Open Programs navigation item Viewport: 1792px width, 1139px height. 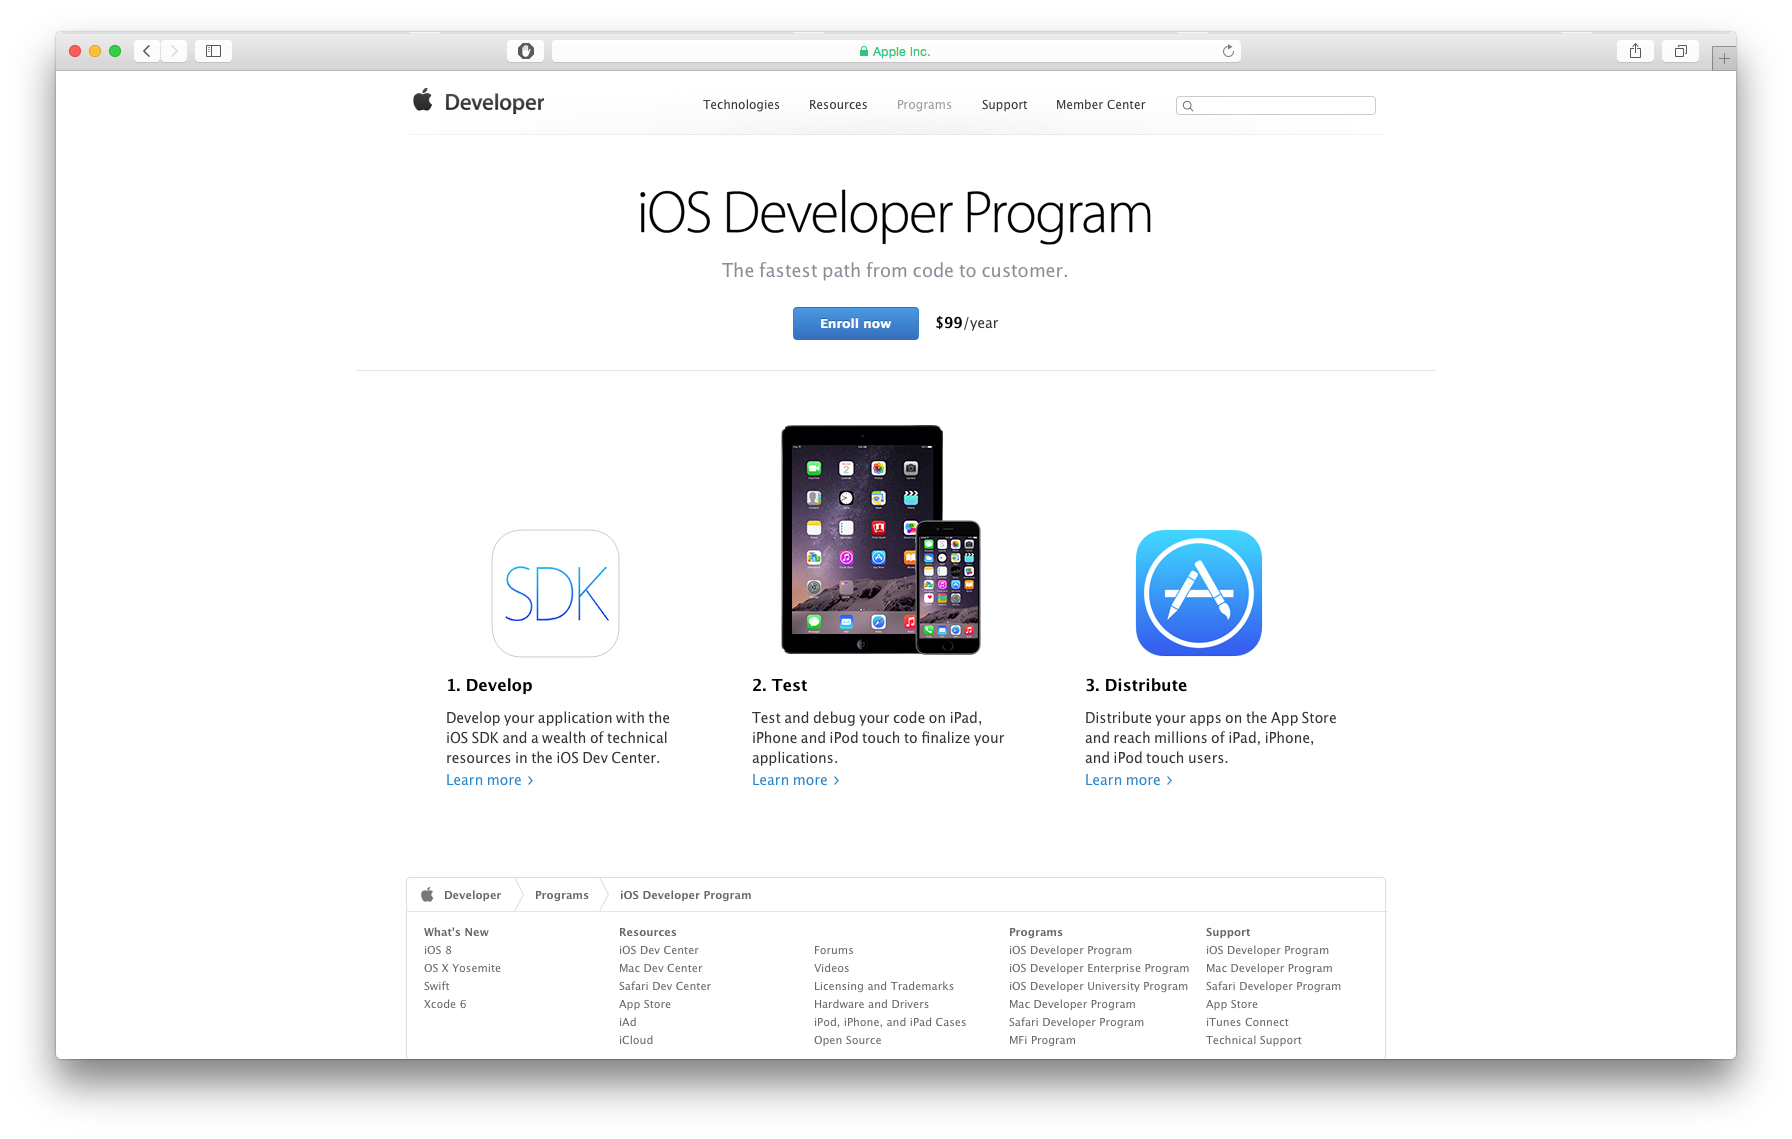[924, 105]
